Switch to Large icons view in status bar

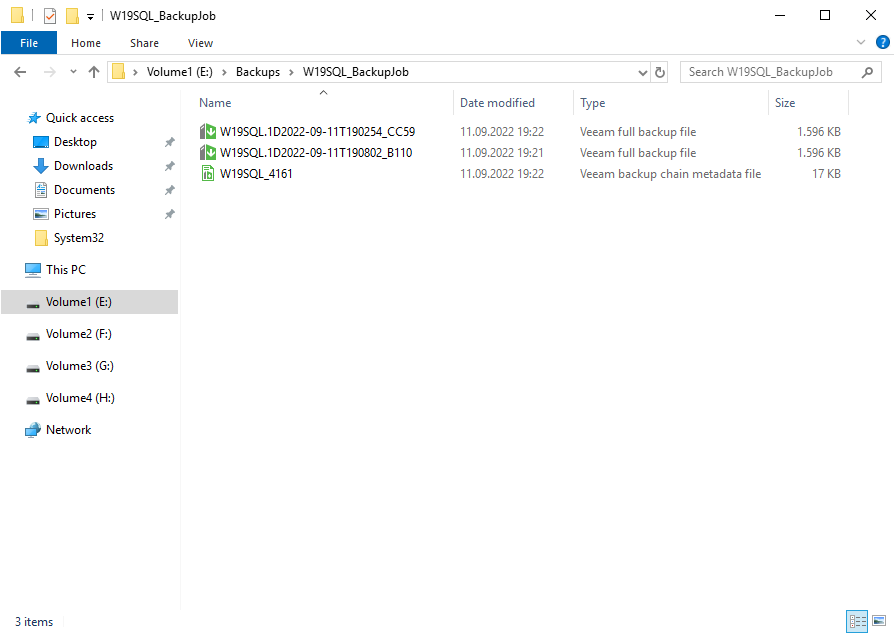[879, 621]
